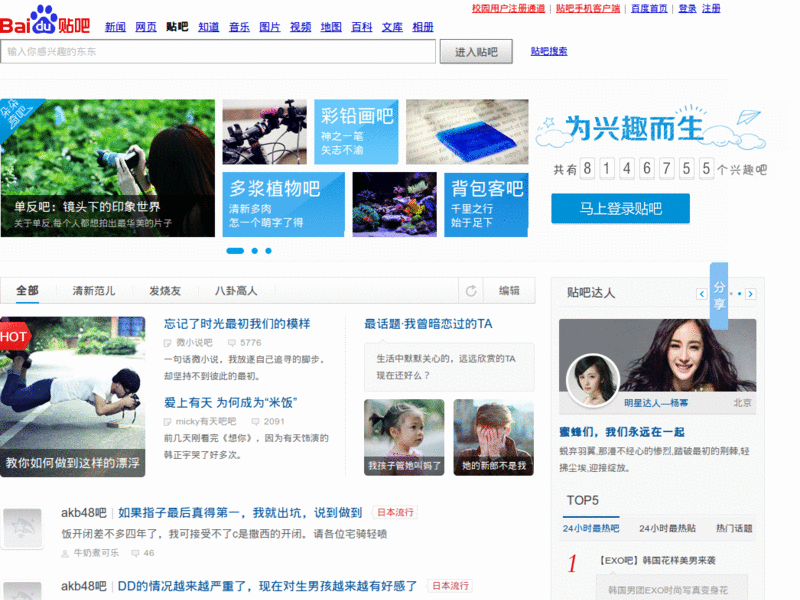800x600 pixels.
Task: Focus the 输入你感兴趣的东东 search field
Action: tap(218, 52)
